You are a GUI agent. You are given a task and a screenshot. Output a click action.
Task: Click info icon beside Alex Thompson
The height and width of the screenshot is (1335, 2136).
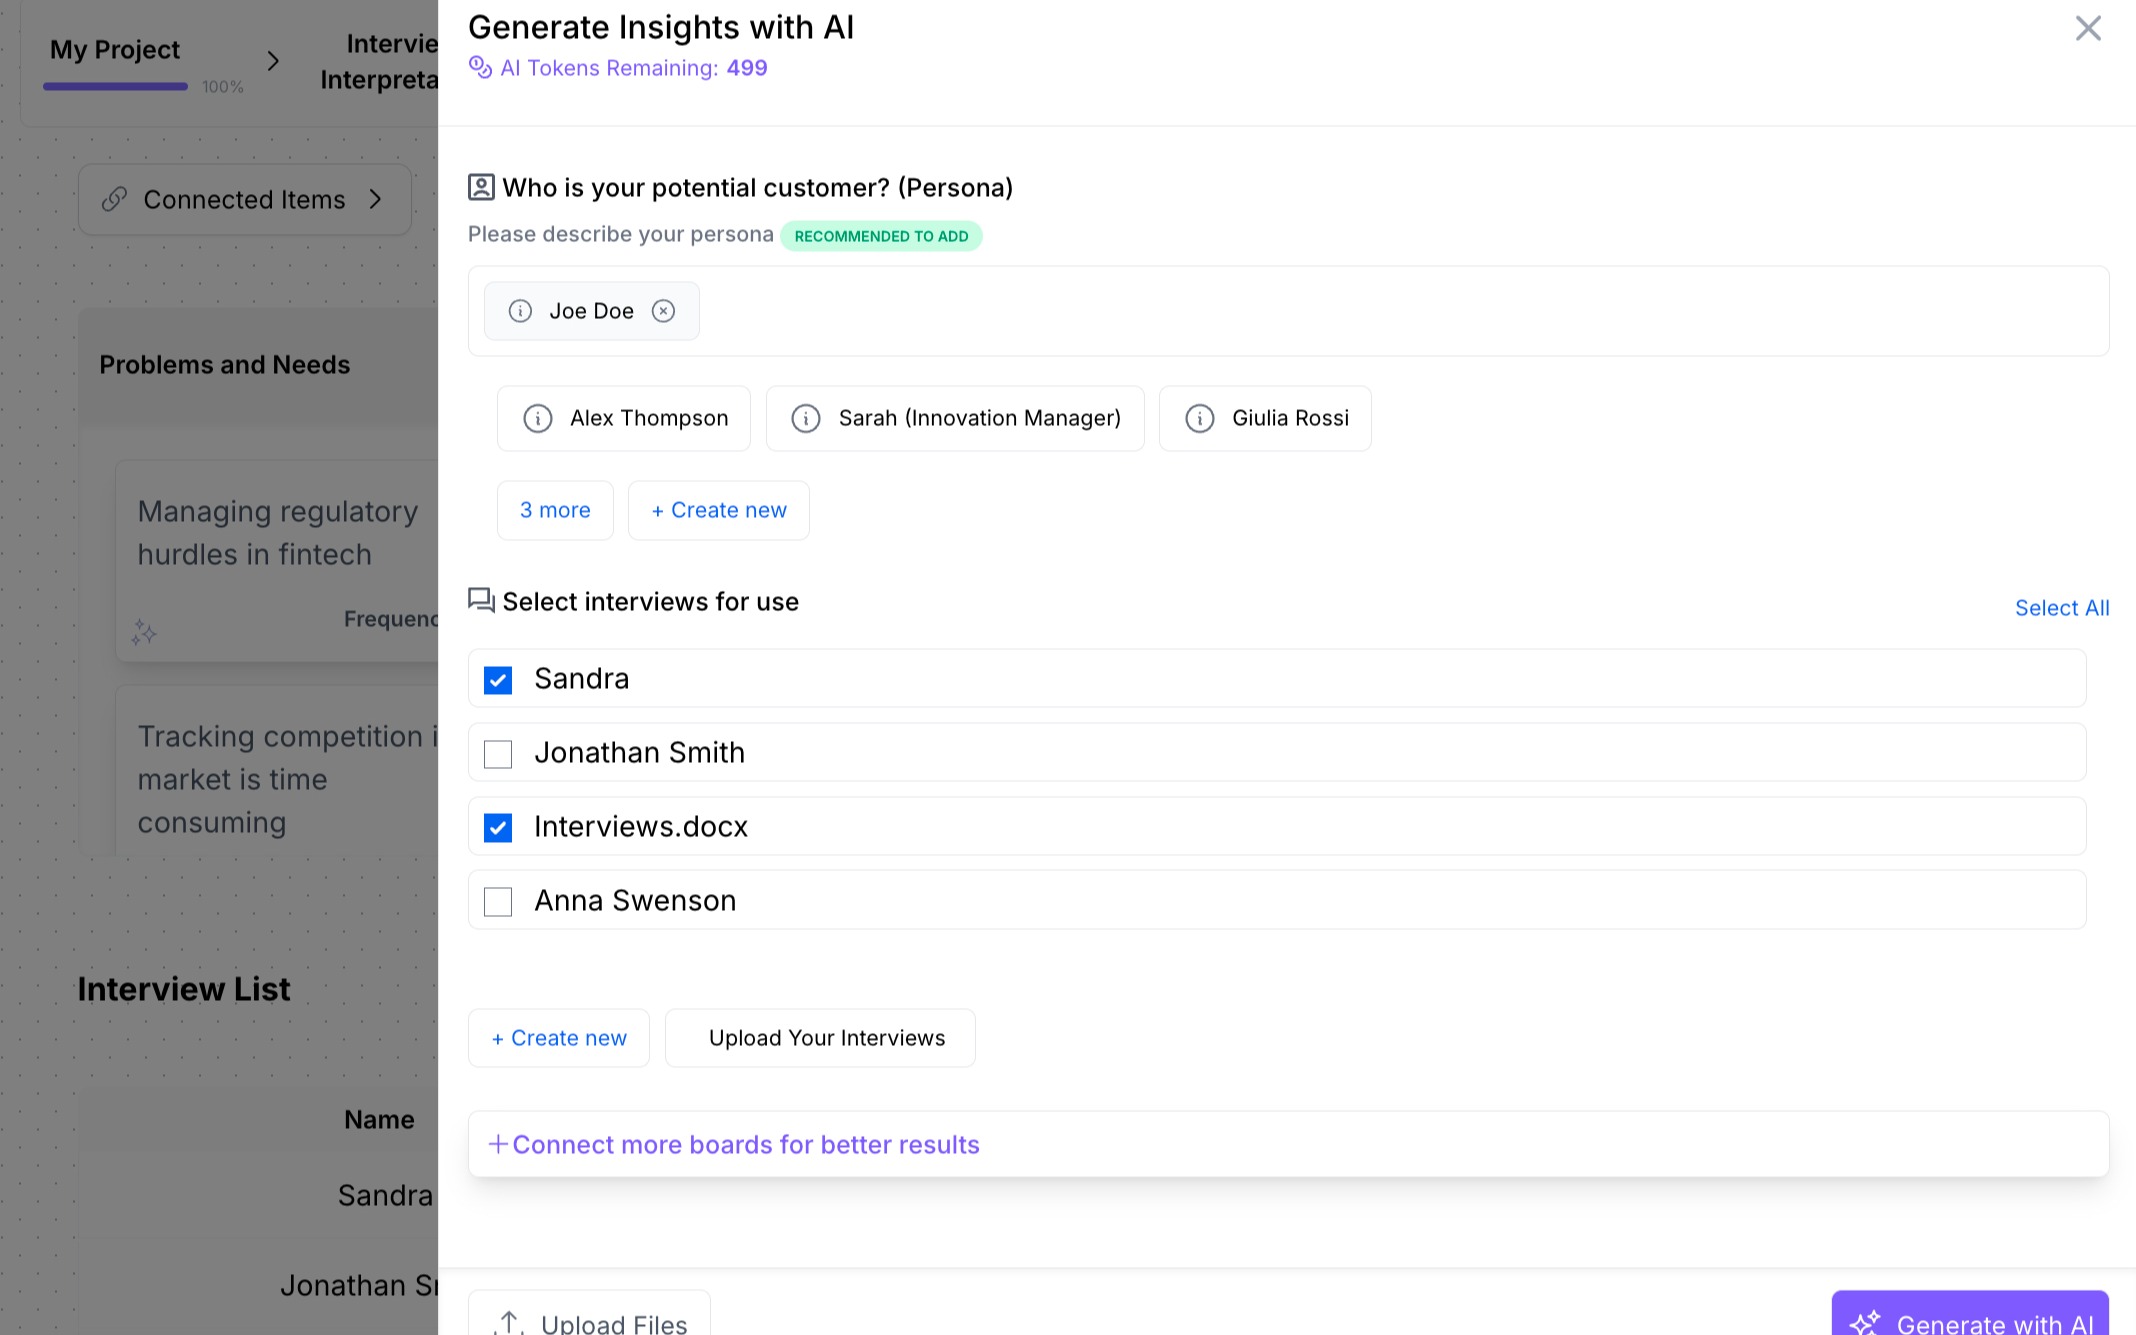[538, 418]
